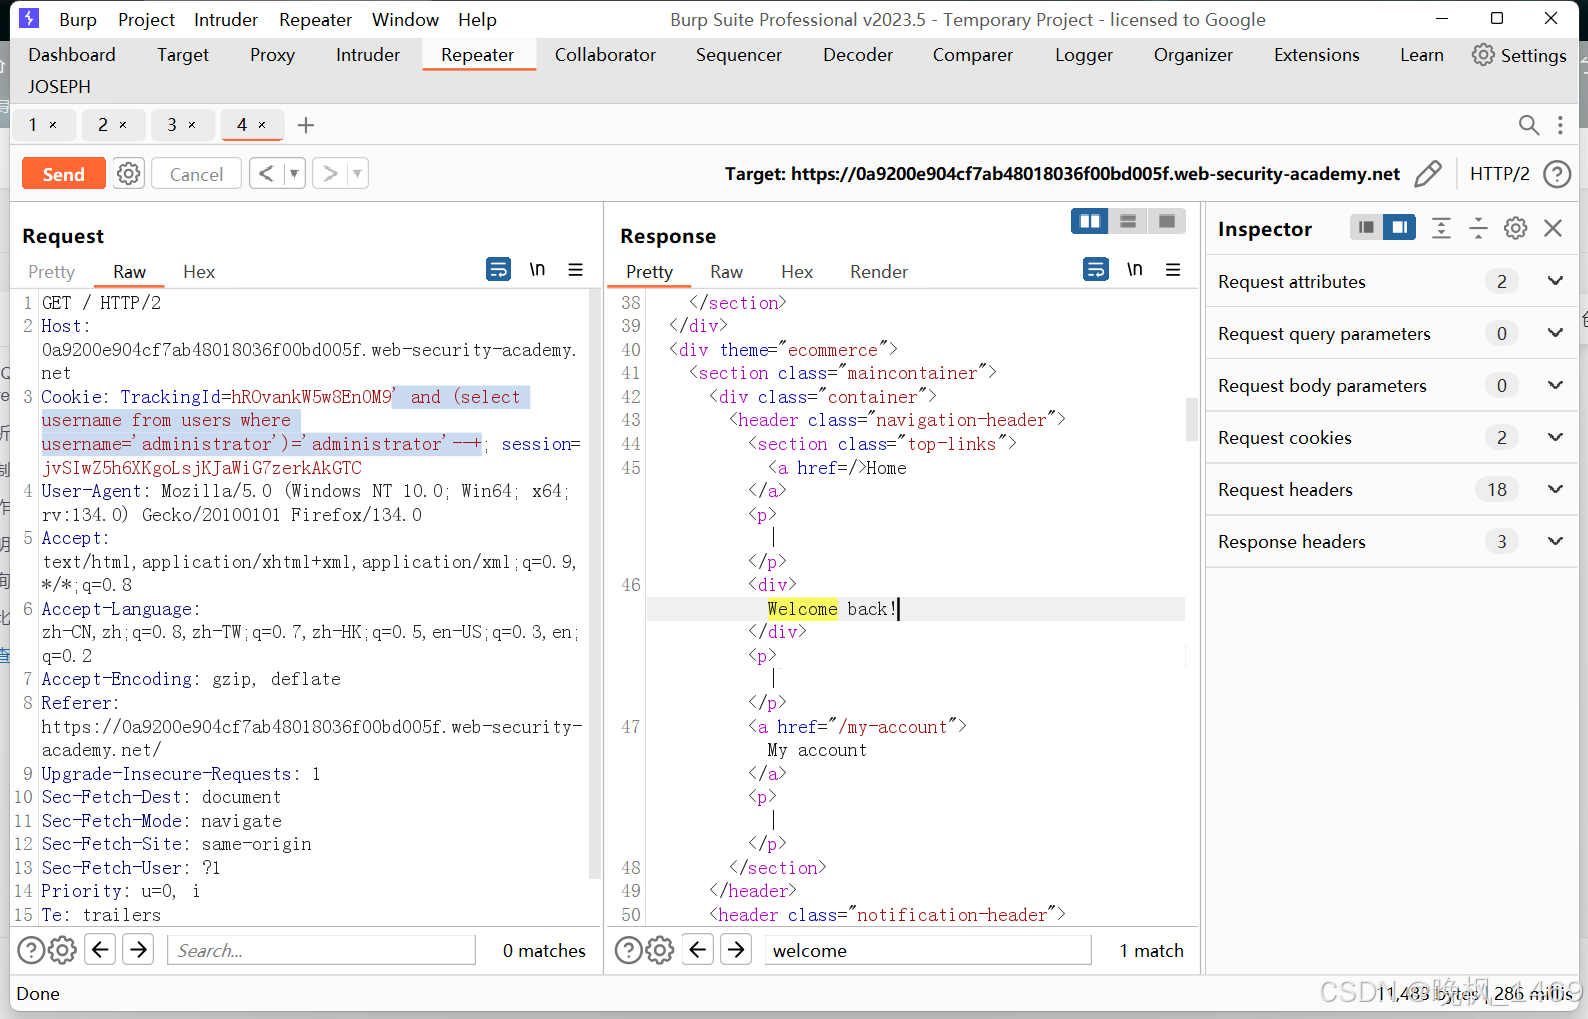Jump to next Response search match
This screenshot has height=1019, width=1588.
736,949
